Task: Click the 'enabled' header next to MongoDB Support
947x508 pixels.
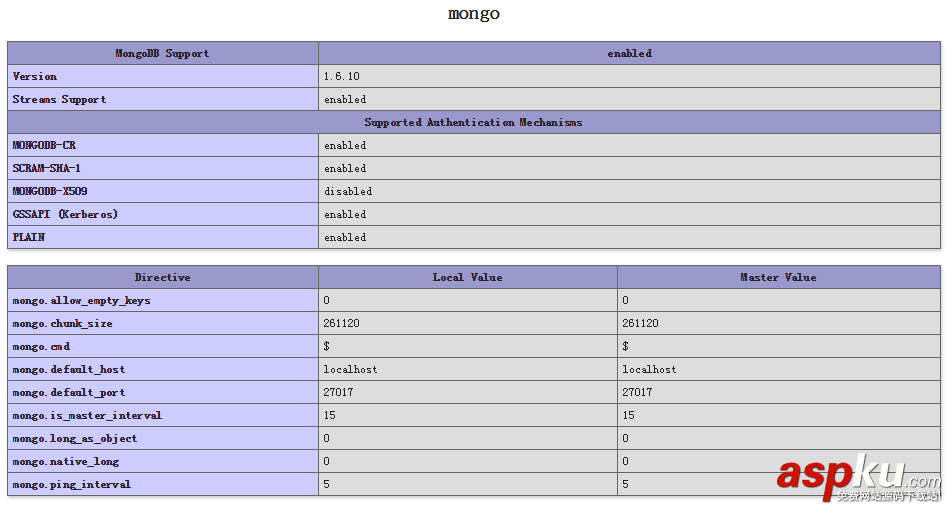Action: tap(629, 53)
